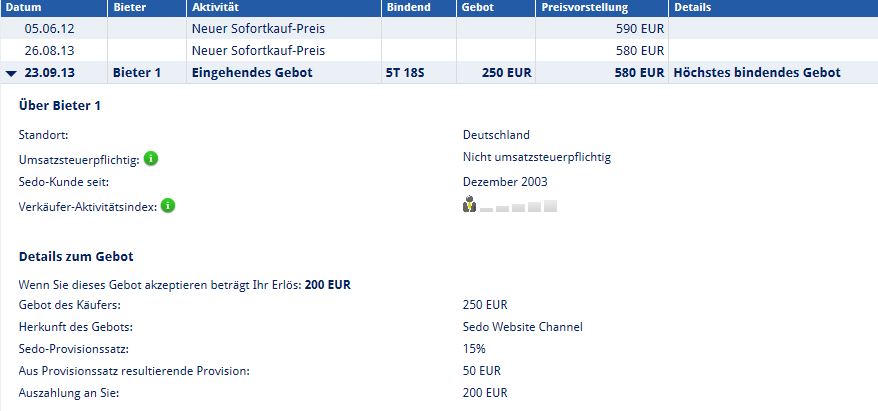Click the seller activity person icon

pyautogui.click(x=469, y=204)
